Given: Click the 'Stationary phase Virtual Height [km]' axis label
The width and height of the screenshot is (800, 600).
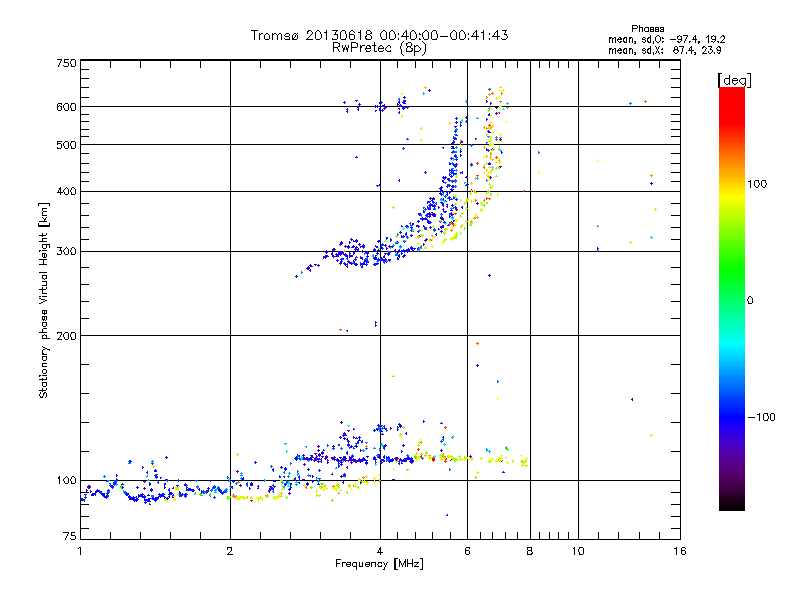Looking at the screenshot, I should point(44,301).
